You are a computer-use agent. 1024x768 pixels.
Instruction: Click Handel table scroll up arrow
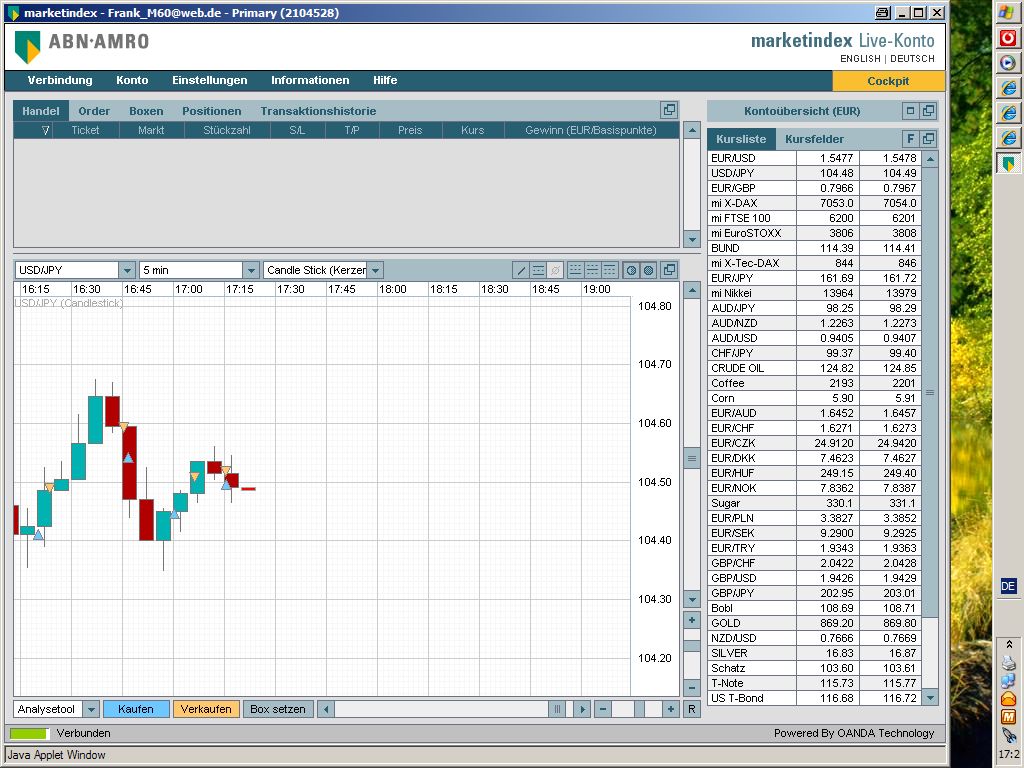(692, 130)
